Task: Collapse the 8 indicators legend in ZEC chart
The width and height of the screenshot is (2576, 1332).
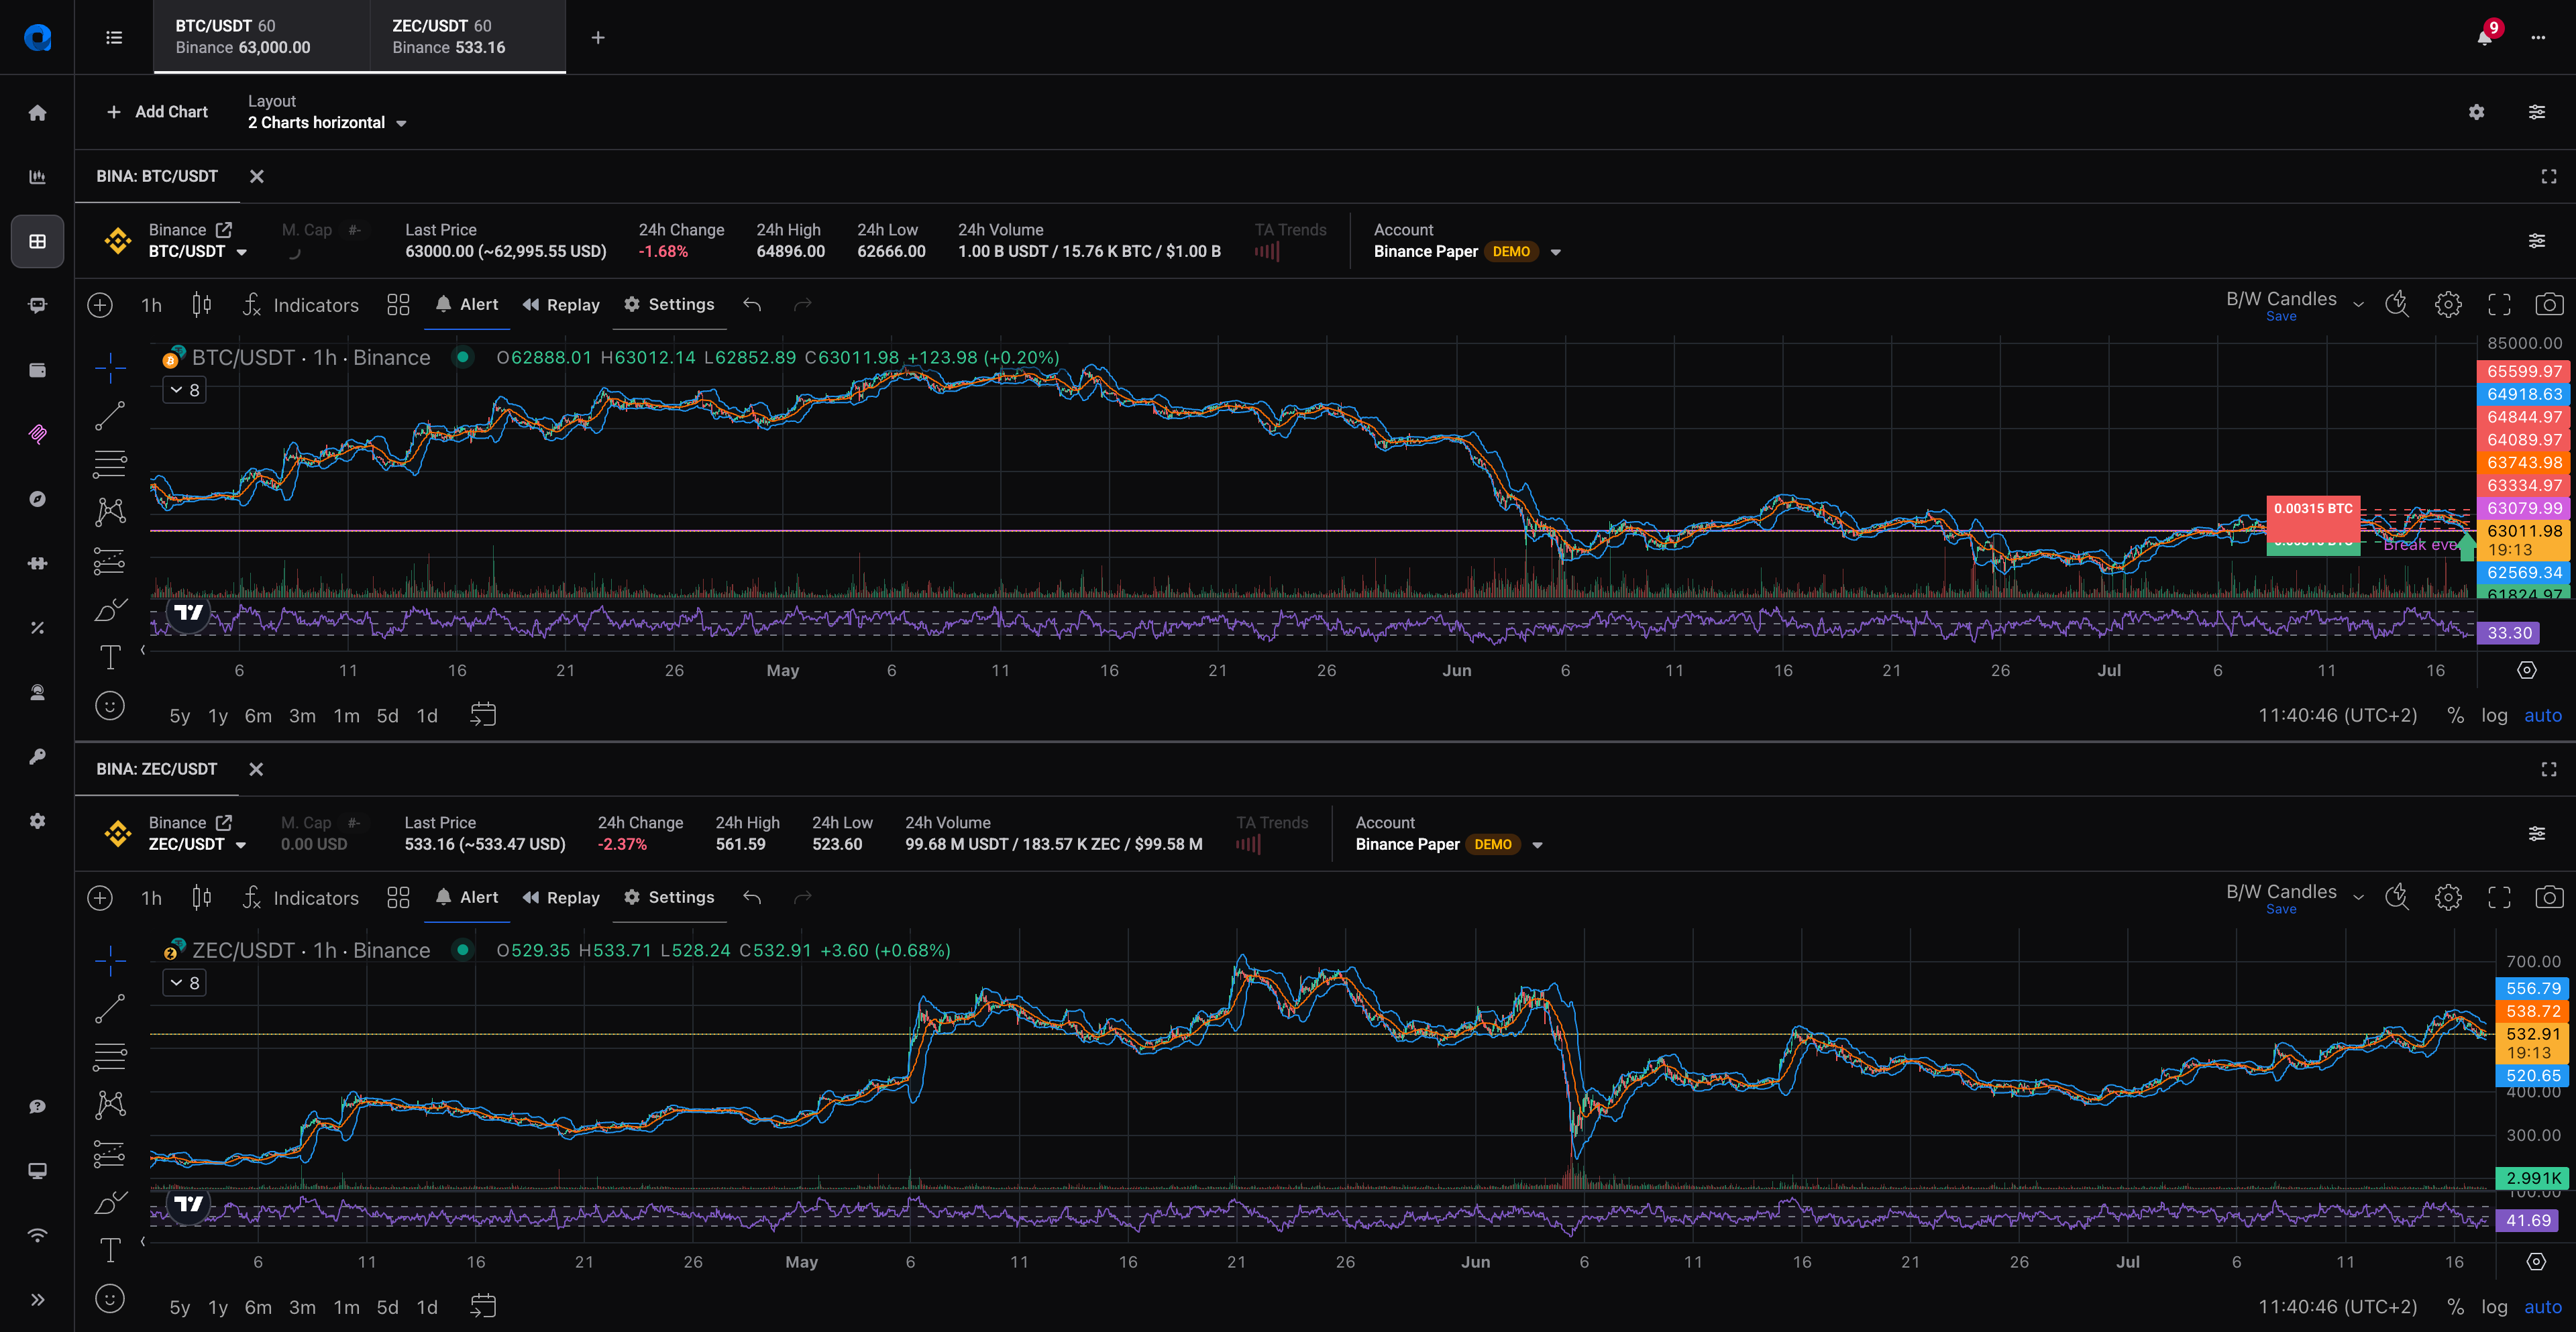Action: pyautogui.click(x=185, y=983)
